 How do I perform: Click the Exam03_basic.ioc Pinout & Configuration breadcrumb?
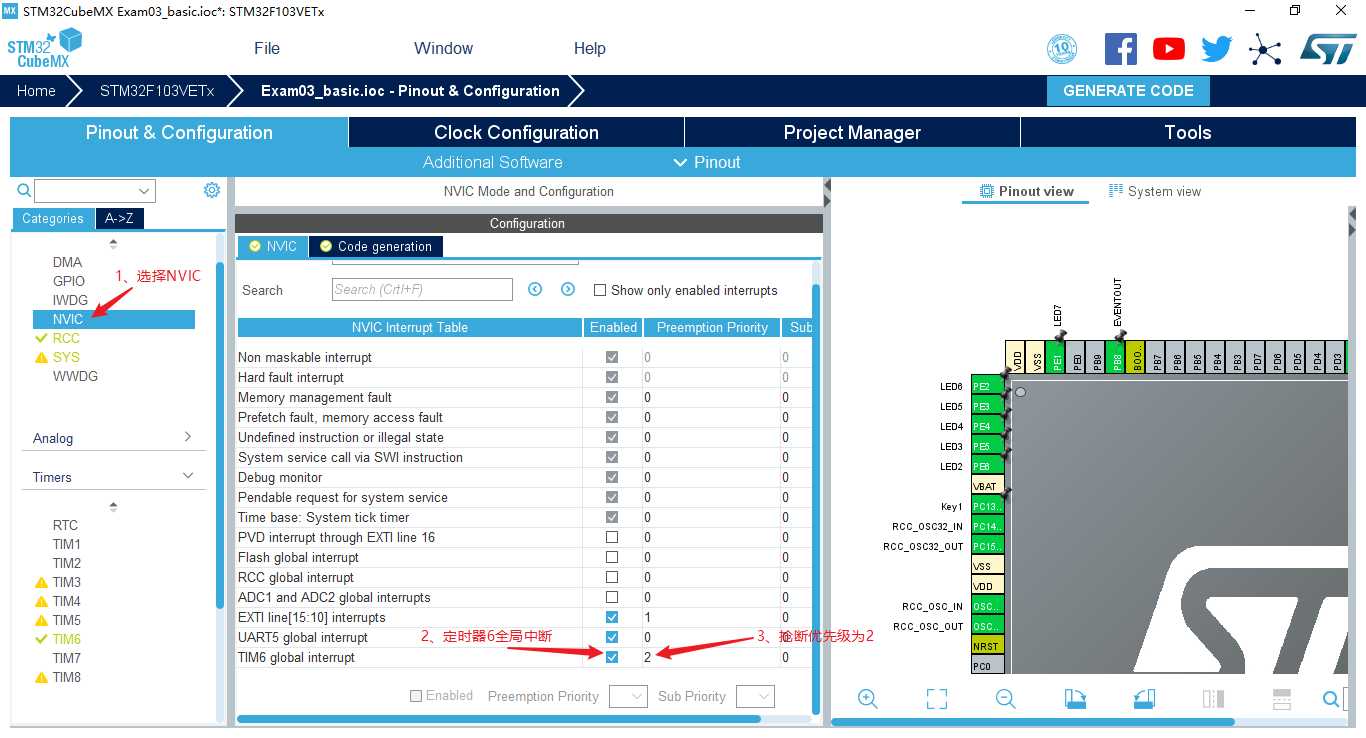click(410, 90)
